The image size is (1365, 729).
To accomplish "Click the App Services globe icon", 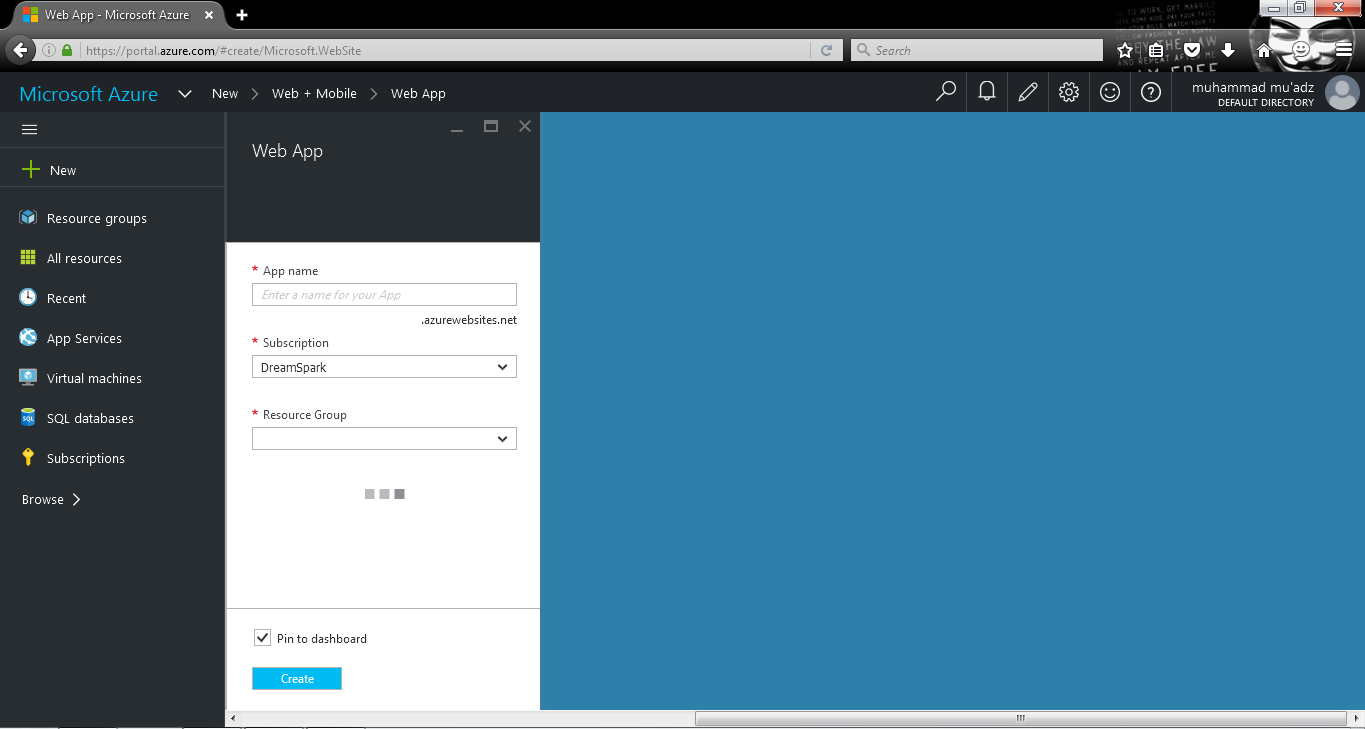I will click(28, 337).
